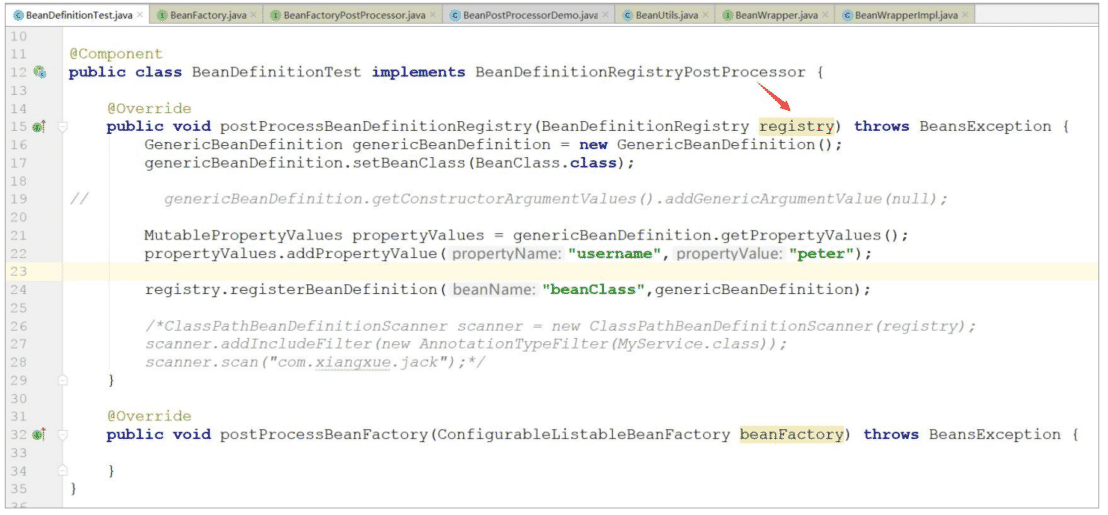Screen dimensions: 1108x515
Task: Collapse the method at line 15 fold marker
Action: (x=63, y=126)
